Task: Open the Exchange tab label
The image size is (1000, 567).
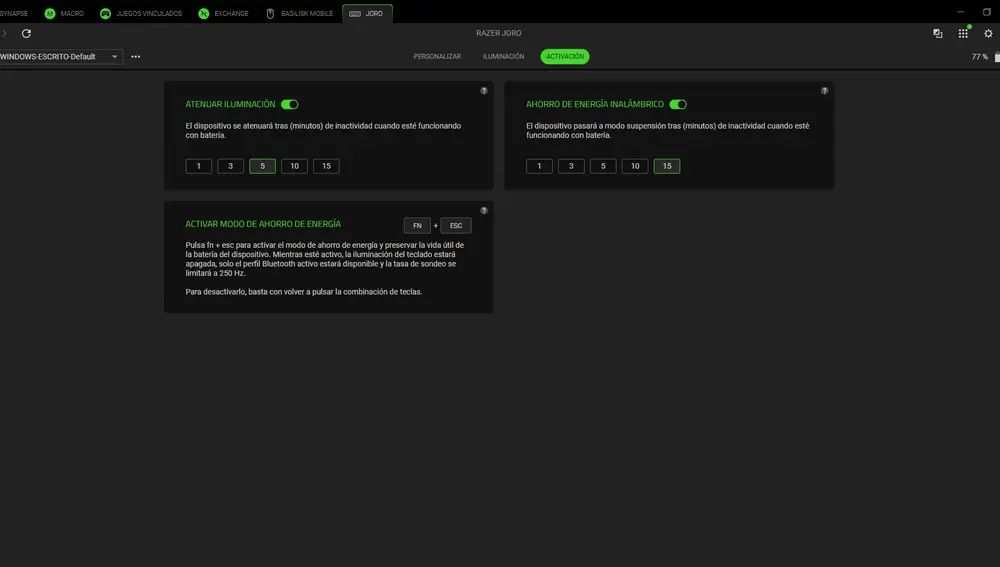Action: (231, 13)
